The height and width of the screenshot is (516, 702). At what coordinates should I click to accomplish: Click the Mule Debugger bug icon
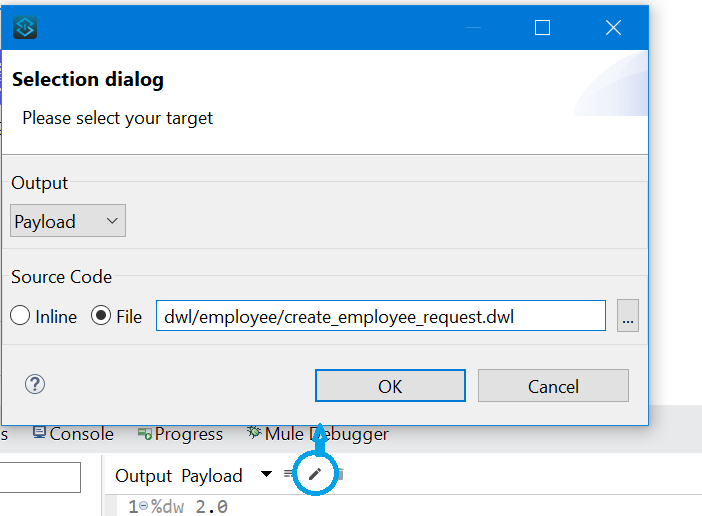pos(254,432)
